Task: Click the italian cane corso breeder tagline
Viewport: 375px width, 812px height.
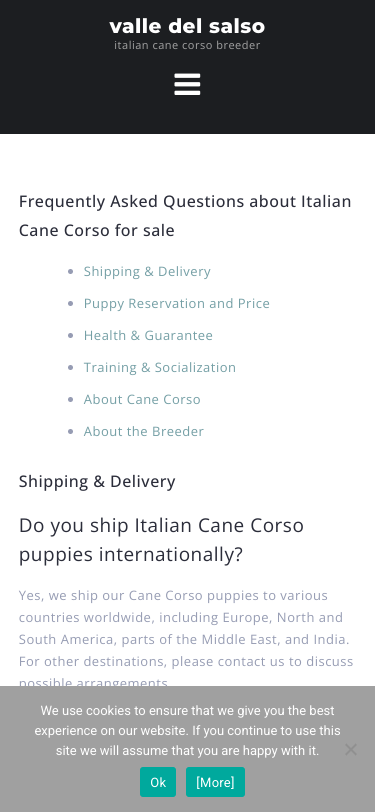Action: click(187, 46)
